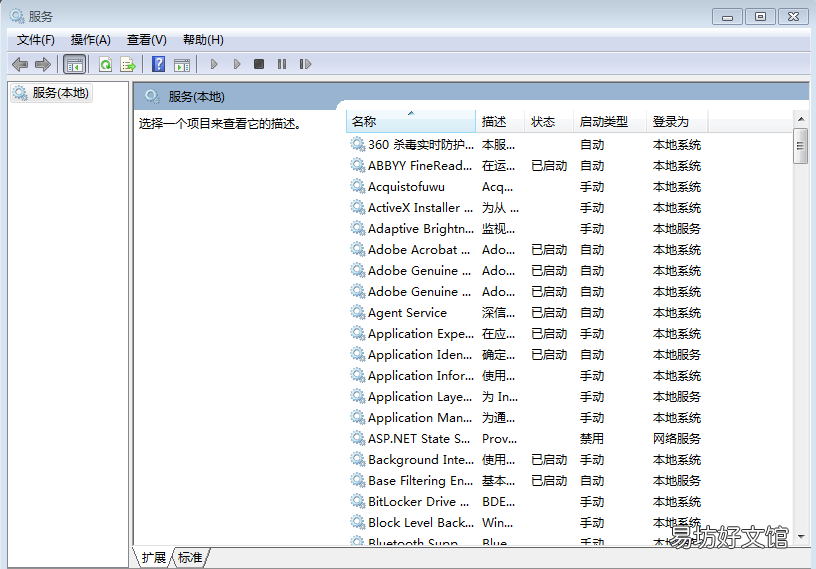Click the gear icon for Block Level Back...
The image size is (816, 569).
tap(358, 522)
